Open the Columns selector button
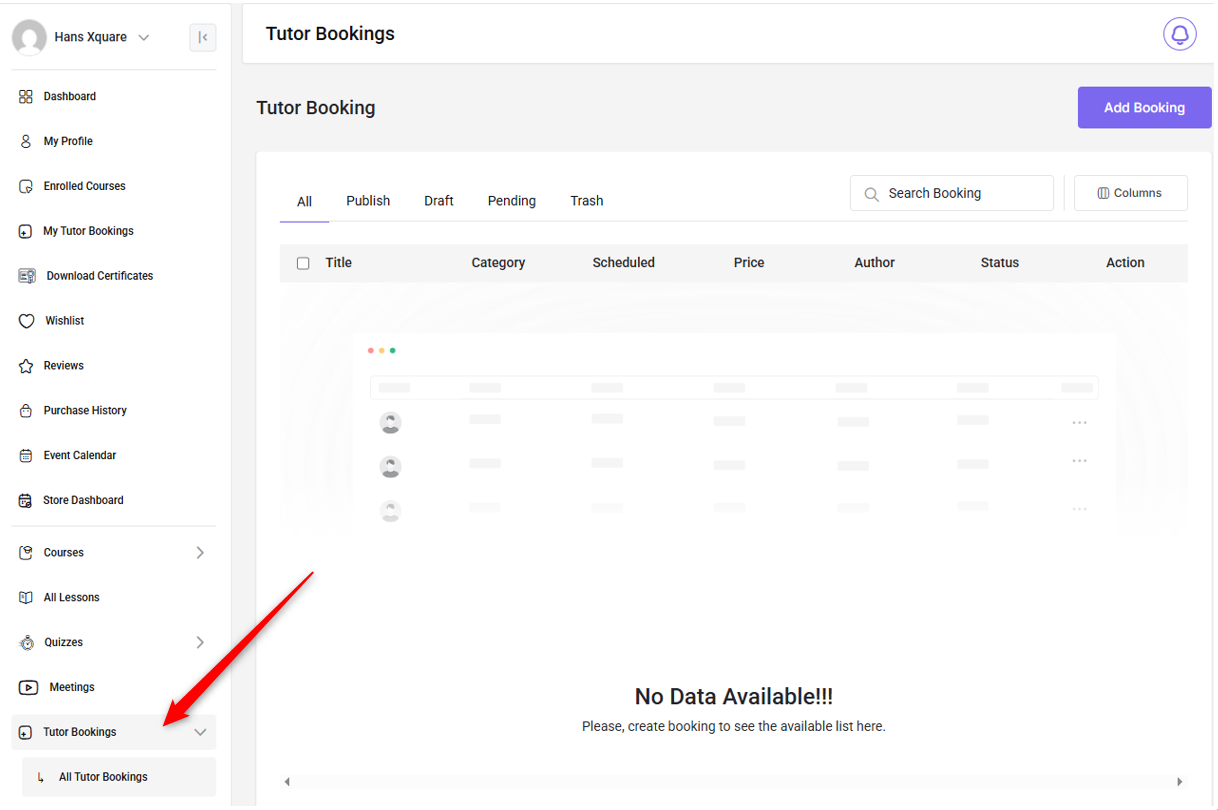 click(1130, 193)
